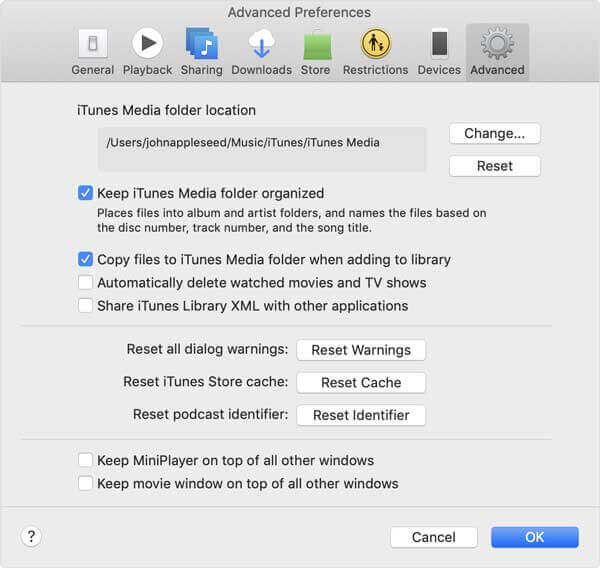Click the Reset Identifier button
The image size is (600, 568).
361,415
